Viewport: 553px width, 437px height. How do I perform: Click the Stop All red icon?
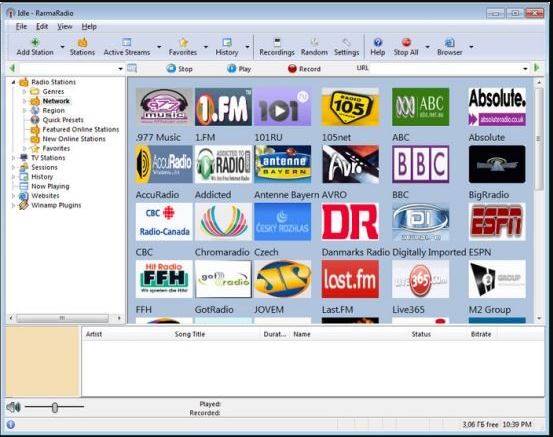click(x=407, y=42)
